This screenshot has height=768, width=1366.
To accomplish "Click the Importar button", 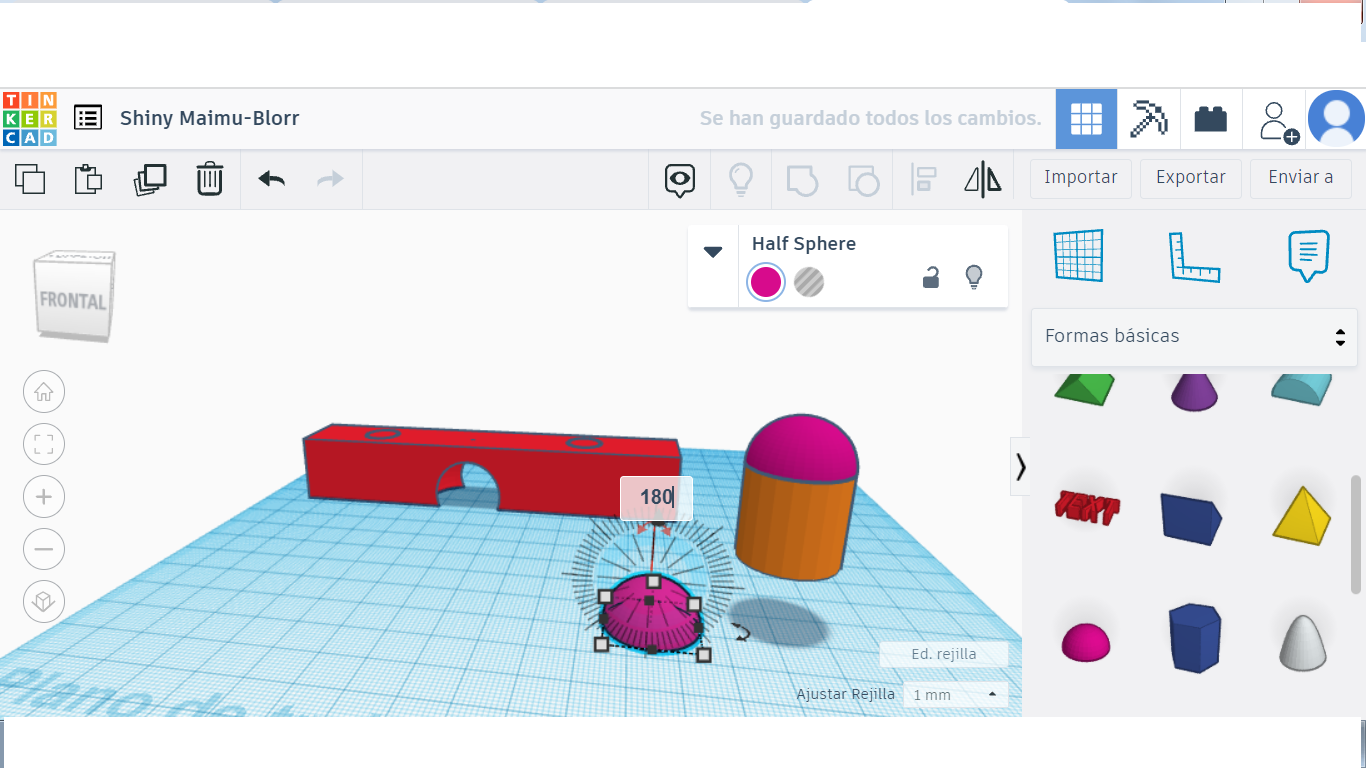I will [x=1081, y=178].
